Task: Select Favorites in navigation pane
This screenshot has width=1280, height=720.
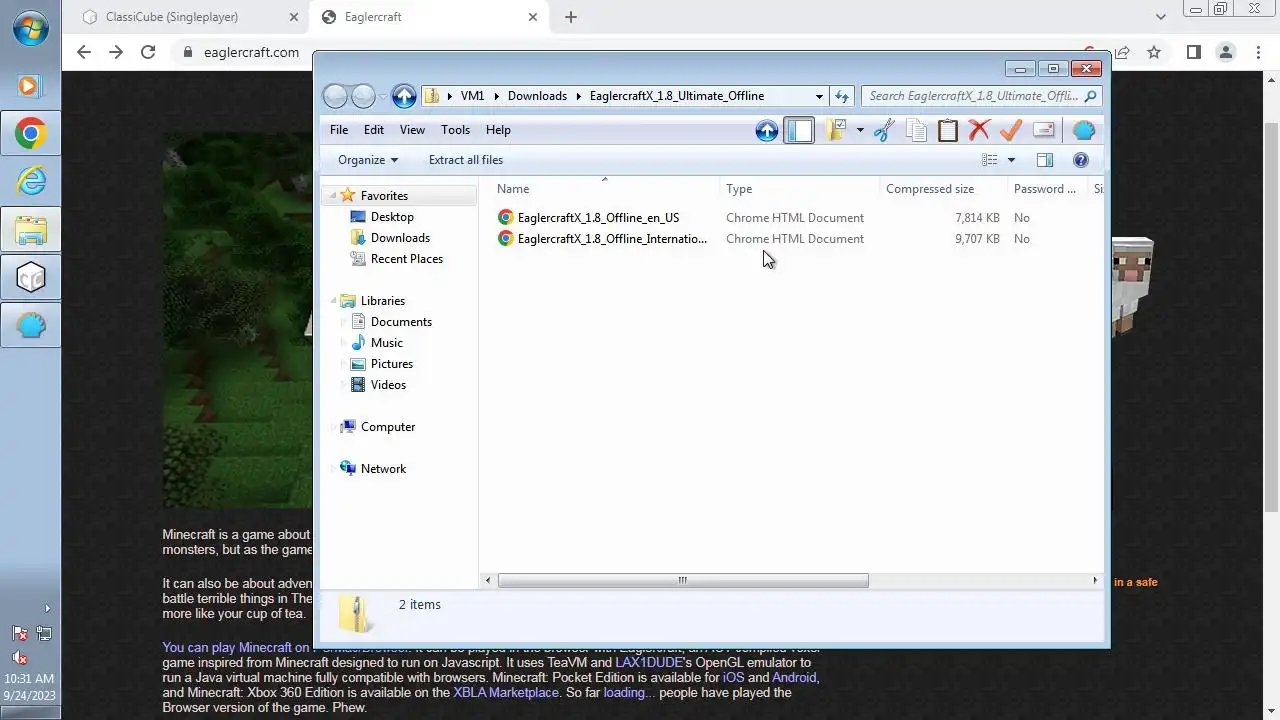Action: pyautogui.click(x=384, y=196)
